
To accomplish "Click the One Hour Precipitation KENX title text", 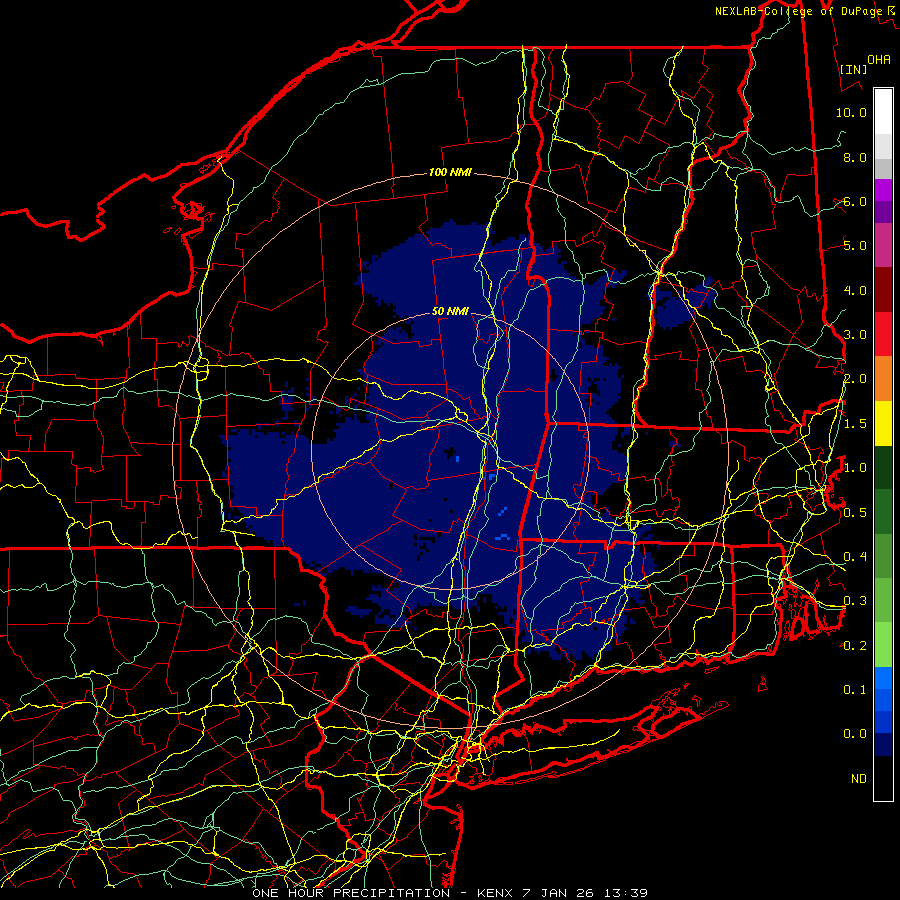I will (x=450, y=893).
